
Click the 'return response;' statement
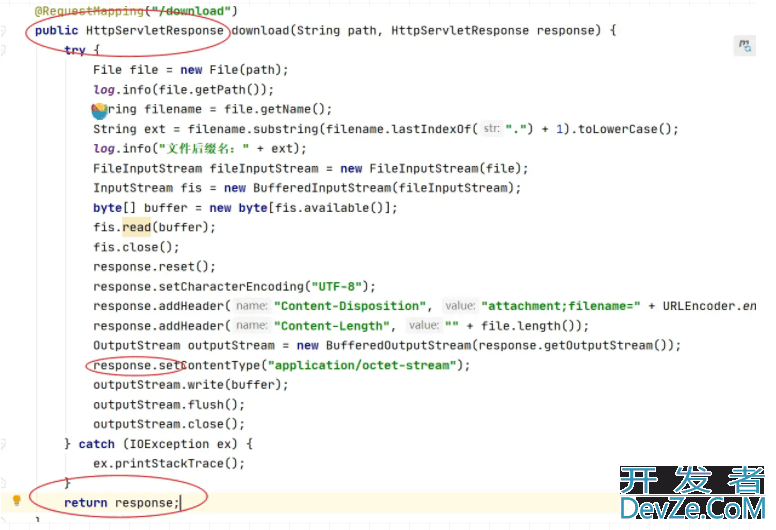[122, 503]
